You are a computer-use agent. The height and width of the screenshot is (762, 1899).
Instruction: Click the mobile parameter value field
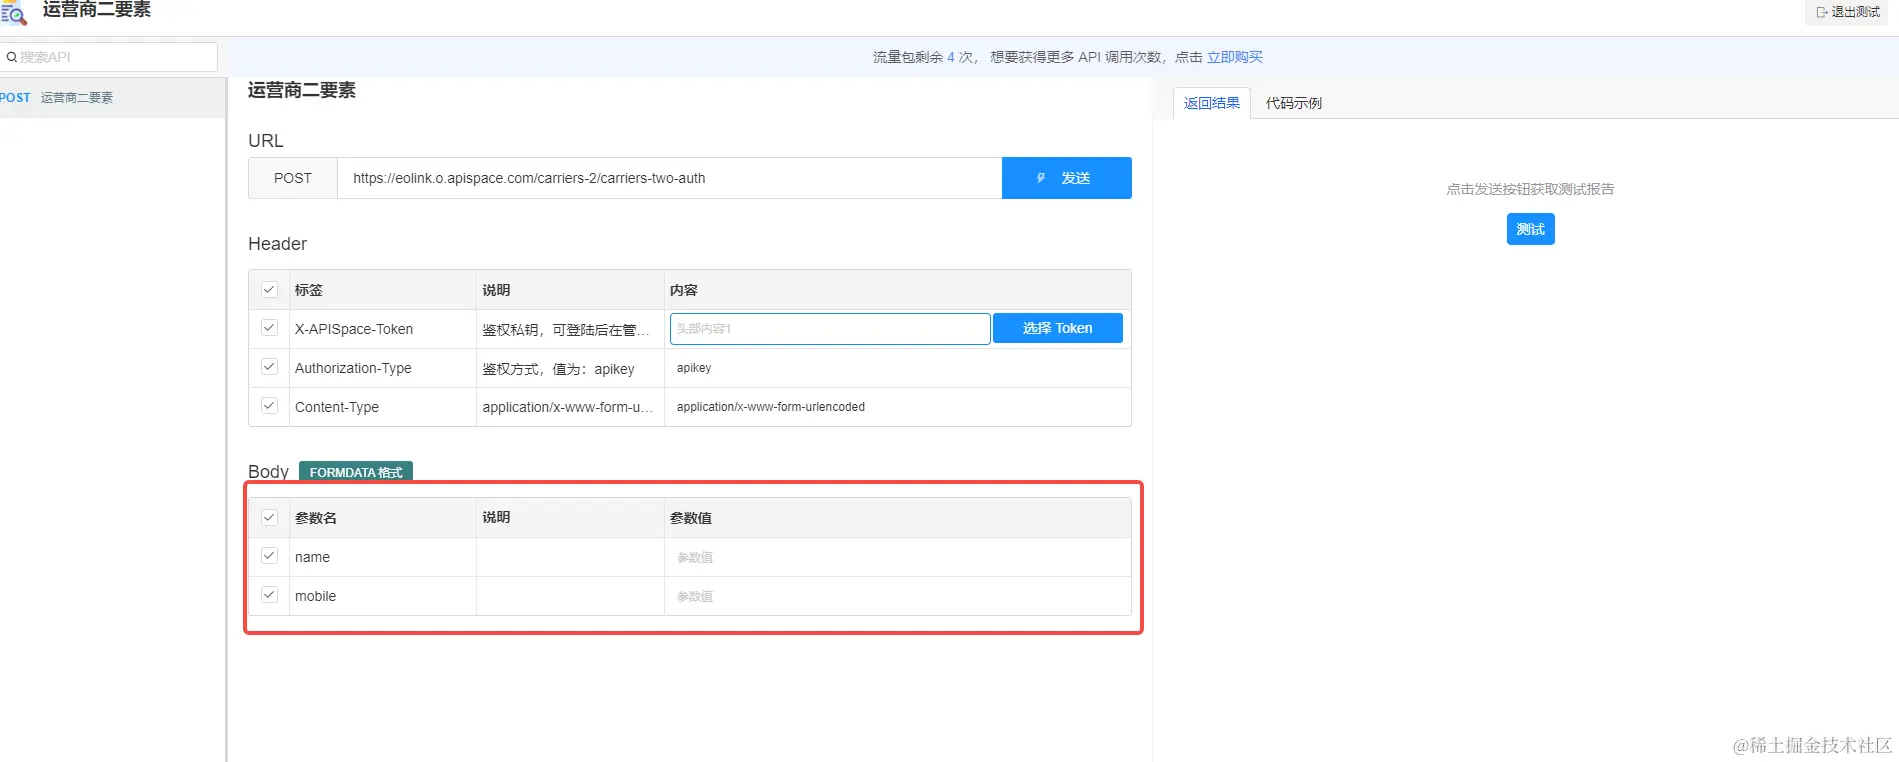[897, 596]
